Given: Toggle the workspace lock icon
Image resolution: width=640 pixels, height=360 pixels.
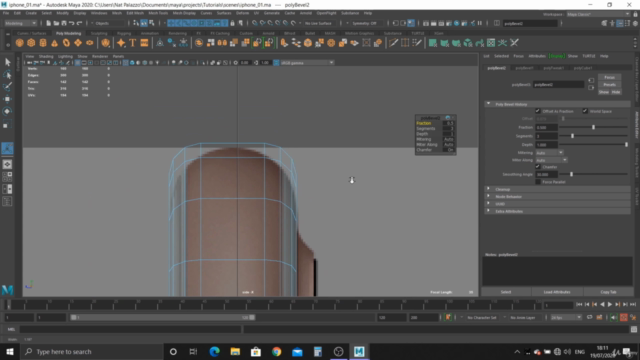Looking at the screenshot, I should (x=635, y=14).
